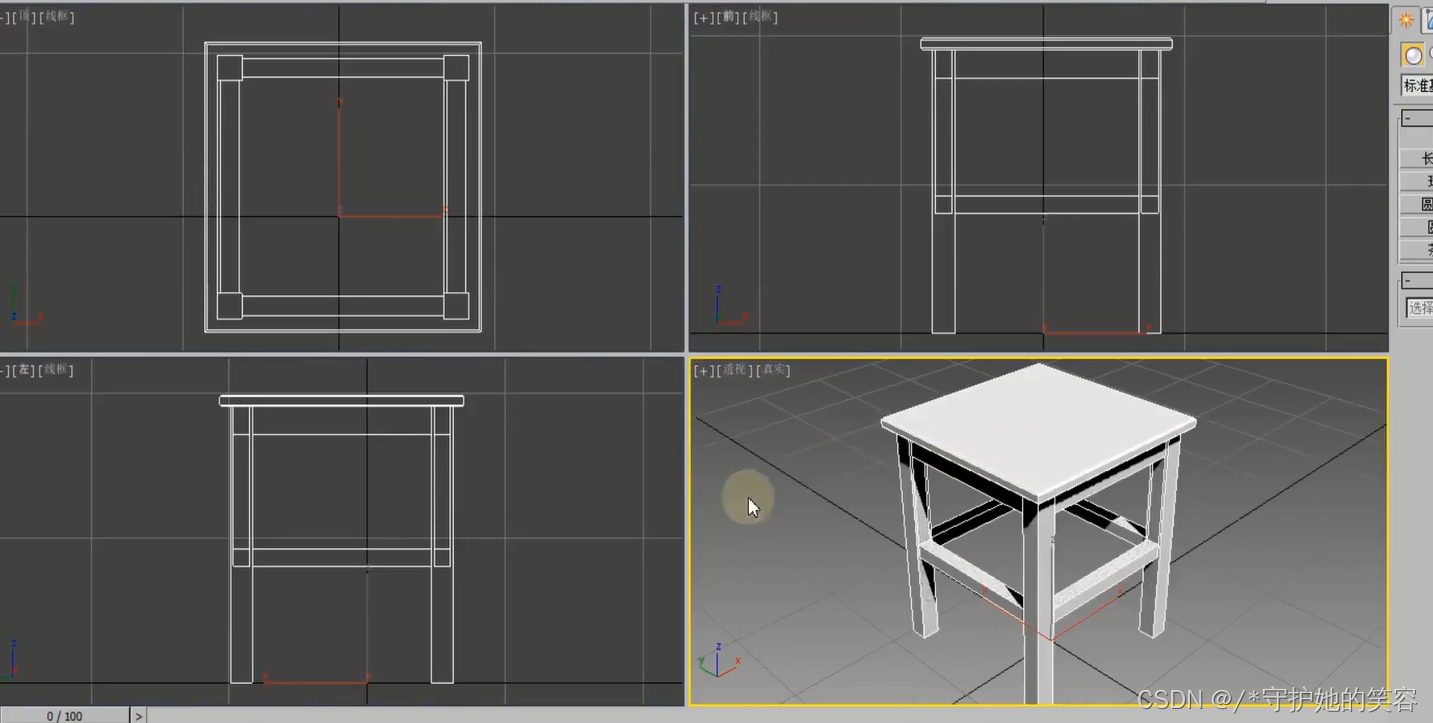Viewport: 1433px width, 723px height.
Task: Click the 长方体 box primitive button
Action: (x=1416, y=159)
